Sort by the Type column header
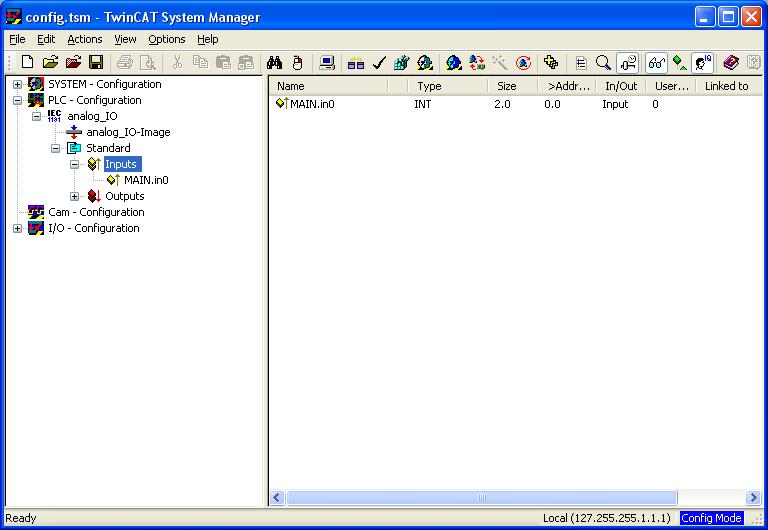 pos(448,86)
